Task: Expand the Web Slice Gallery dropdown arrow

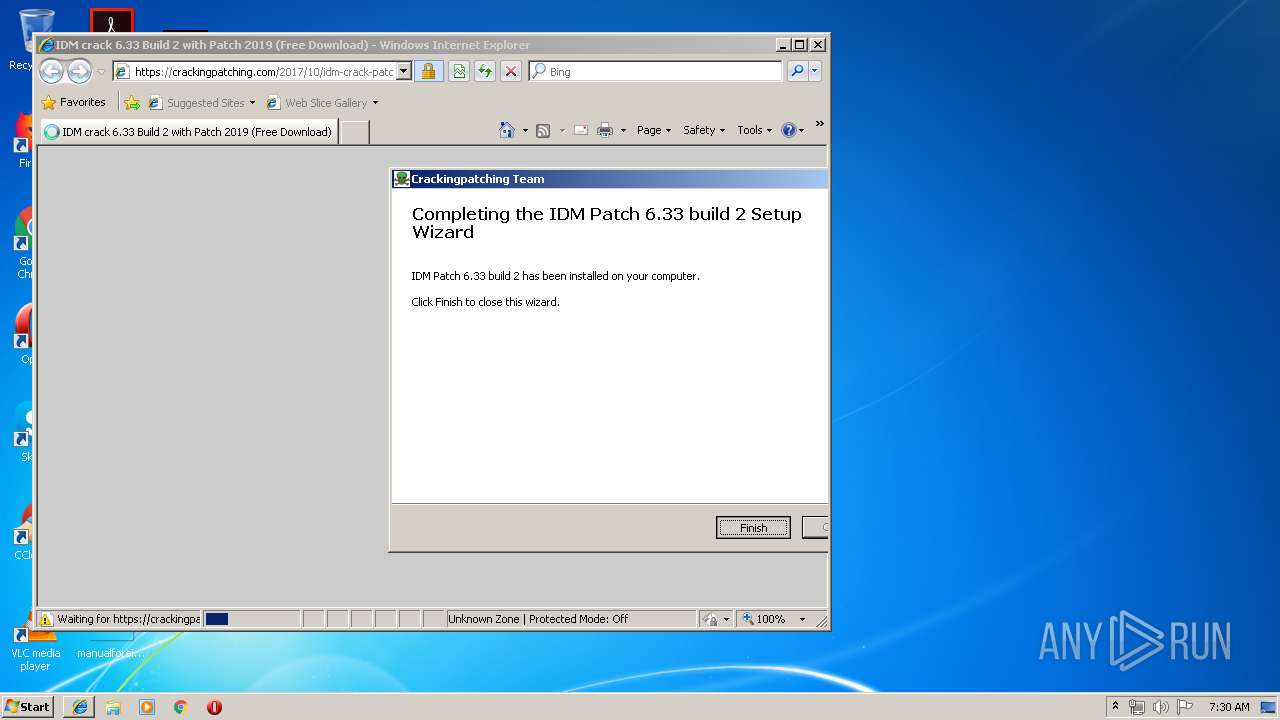Action: tap(375, 103)
